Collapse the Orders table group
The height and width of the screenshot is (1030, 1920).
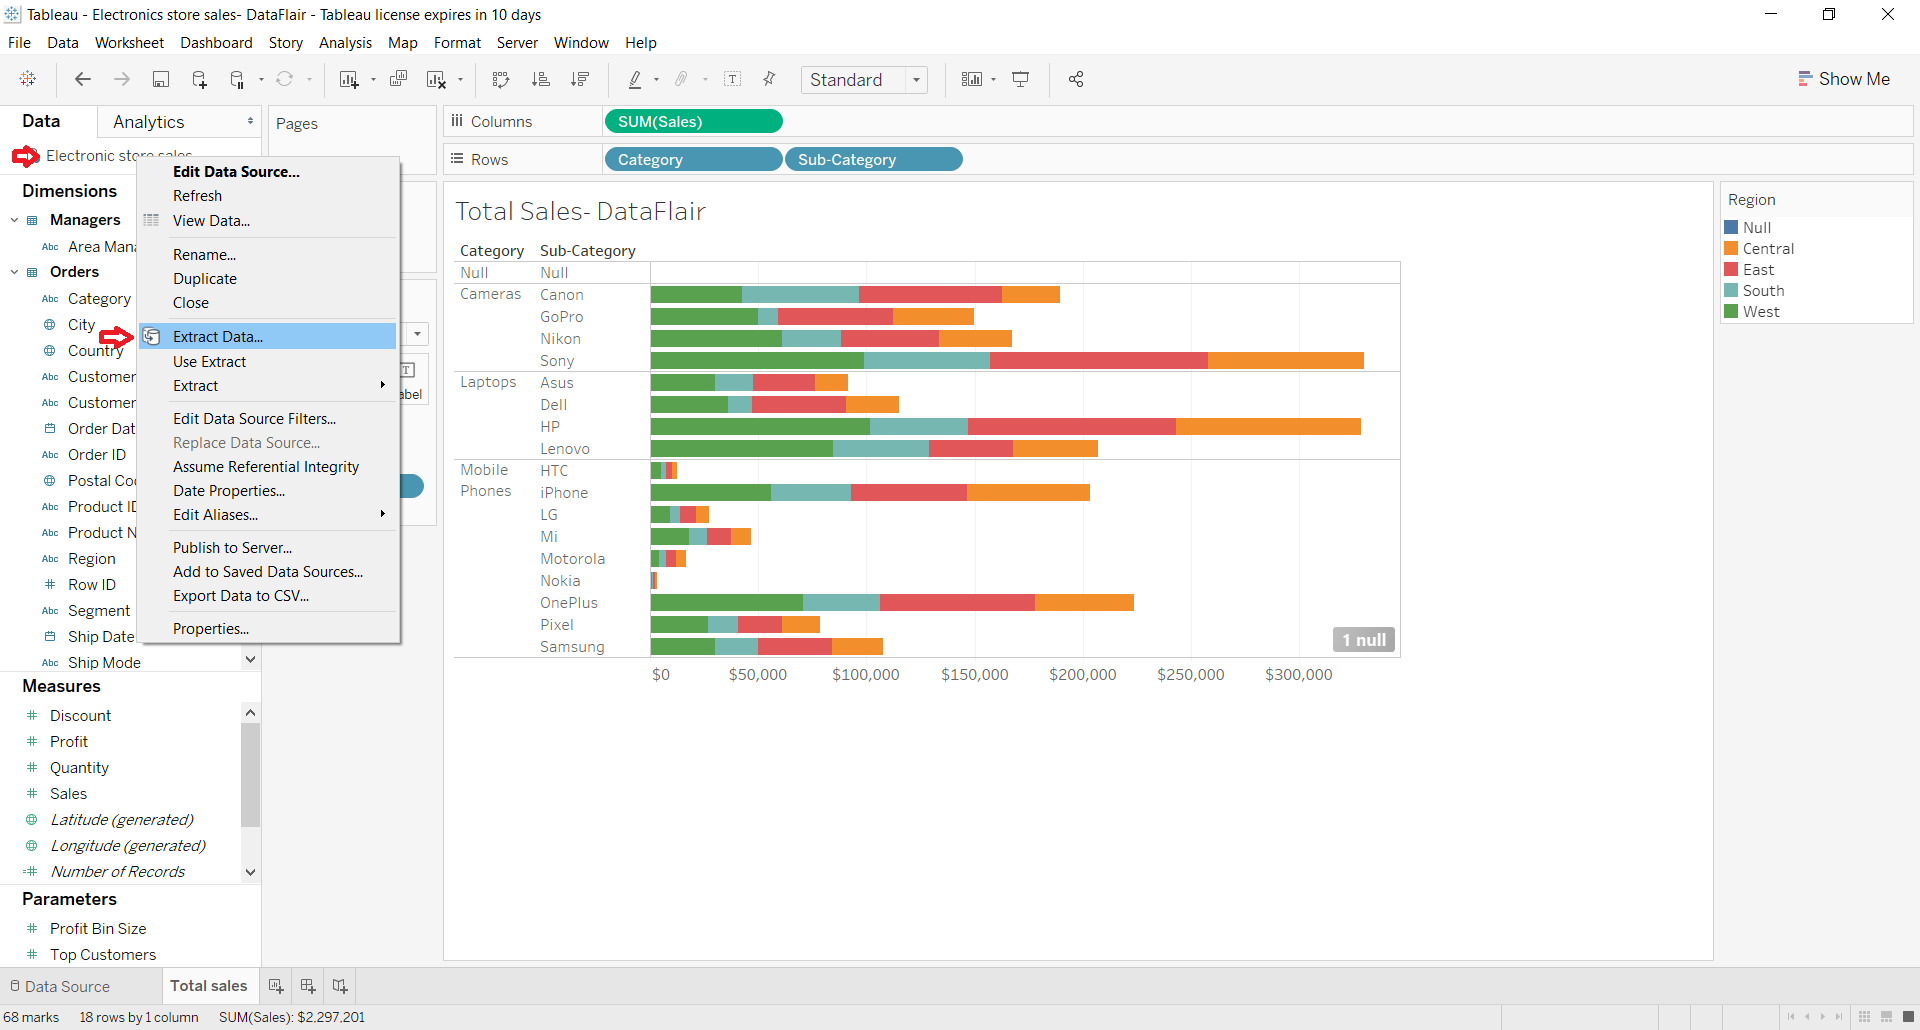pyautogui.click(x=14, y=272)
